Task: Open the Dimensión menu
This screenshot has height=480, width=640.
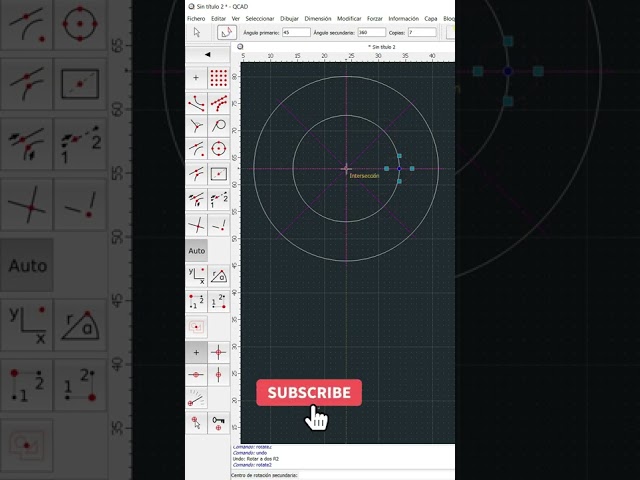Action: tap(318, 19)
